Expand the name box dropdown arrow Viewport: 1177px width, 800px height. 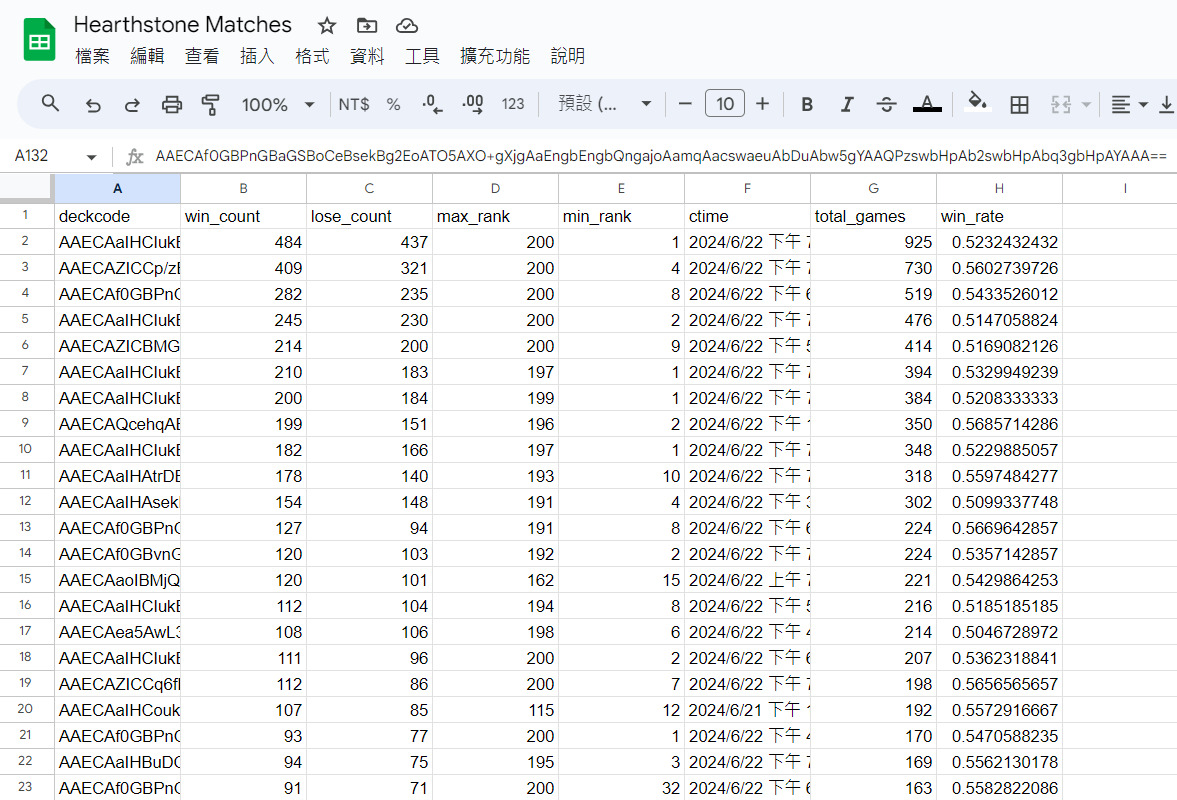[x=92, y=157]
